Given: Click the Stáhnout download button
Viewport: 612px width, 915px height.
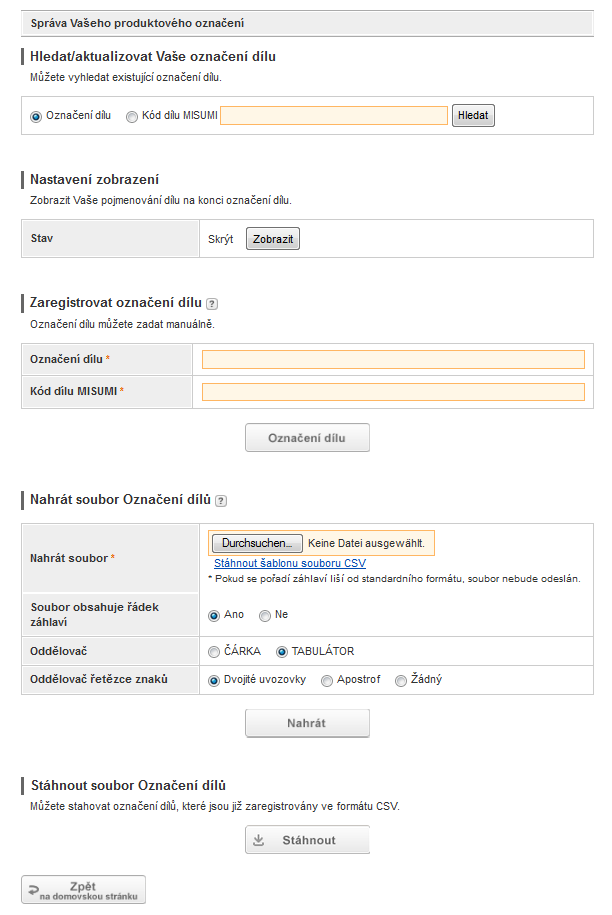Looking at the screenshot, I should tap(307, 840).
